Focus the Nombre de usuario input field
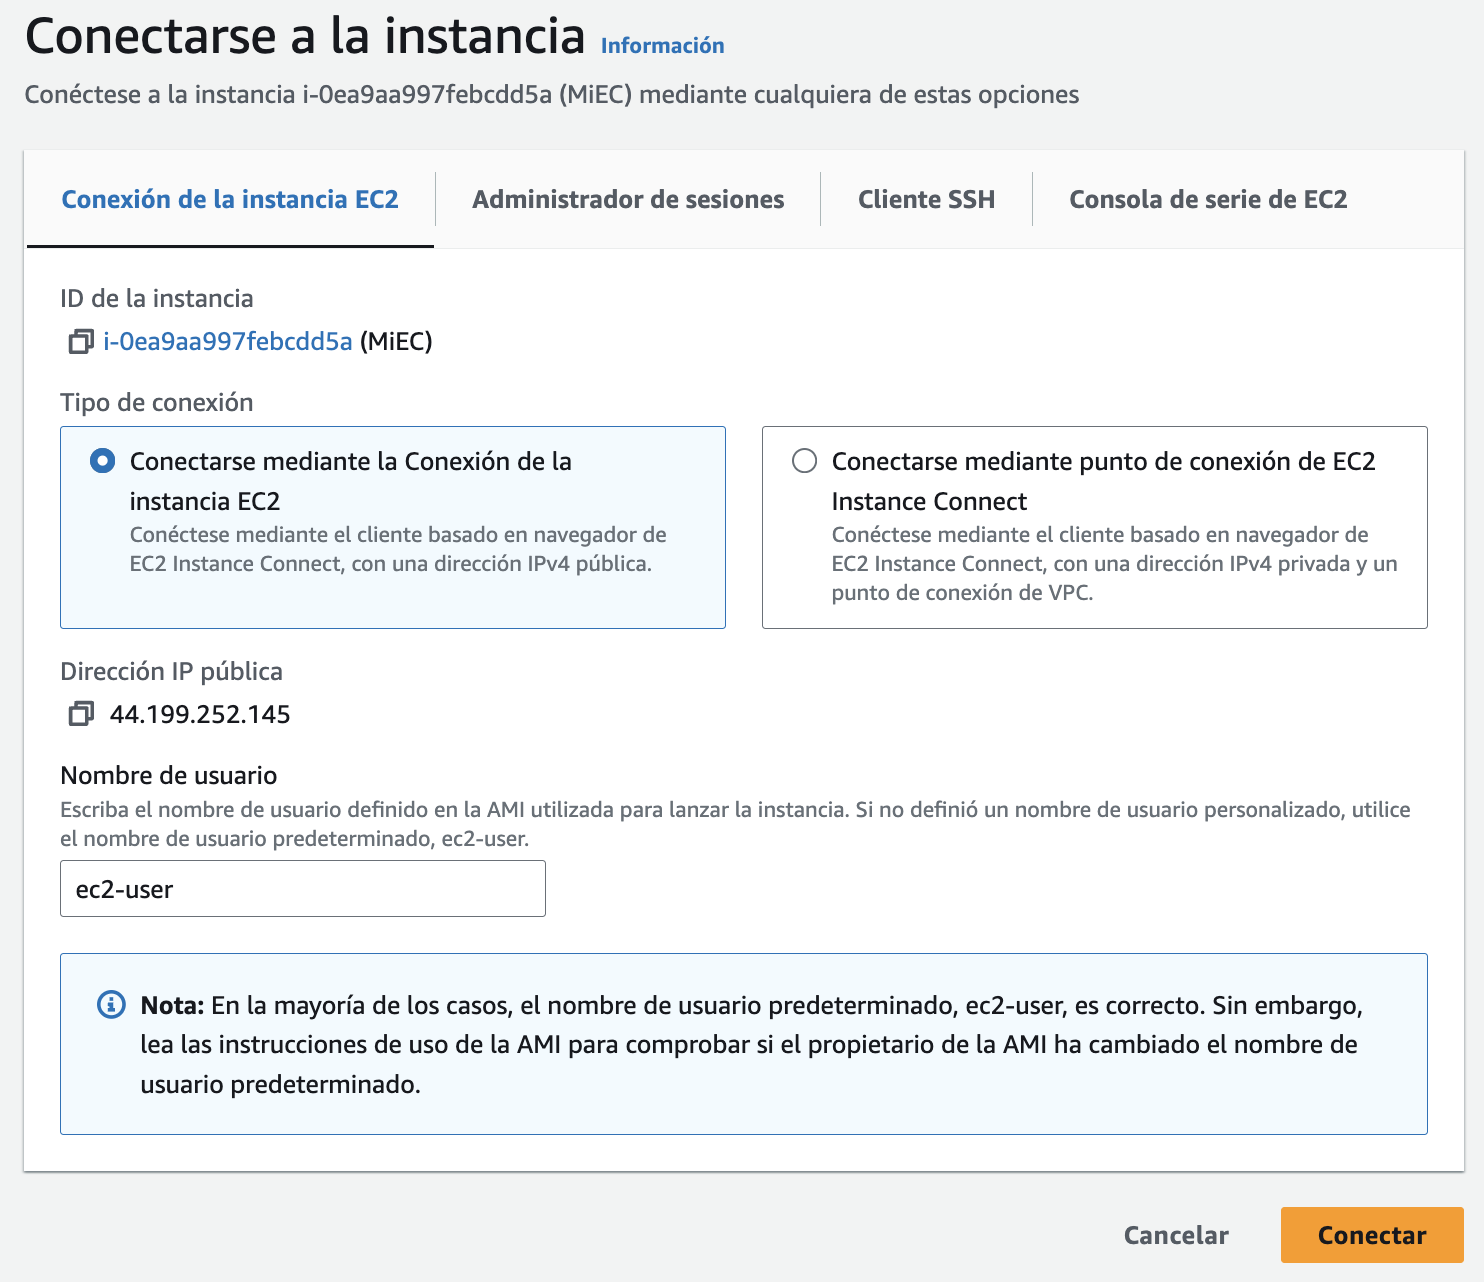The image size is (1484, 1282). pos(303,889)
